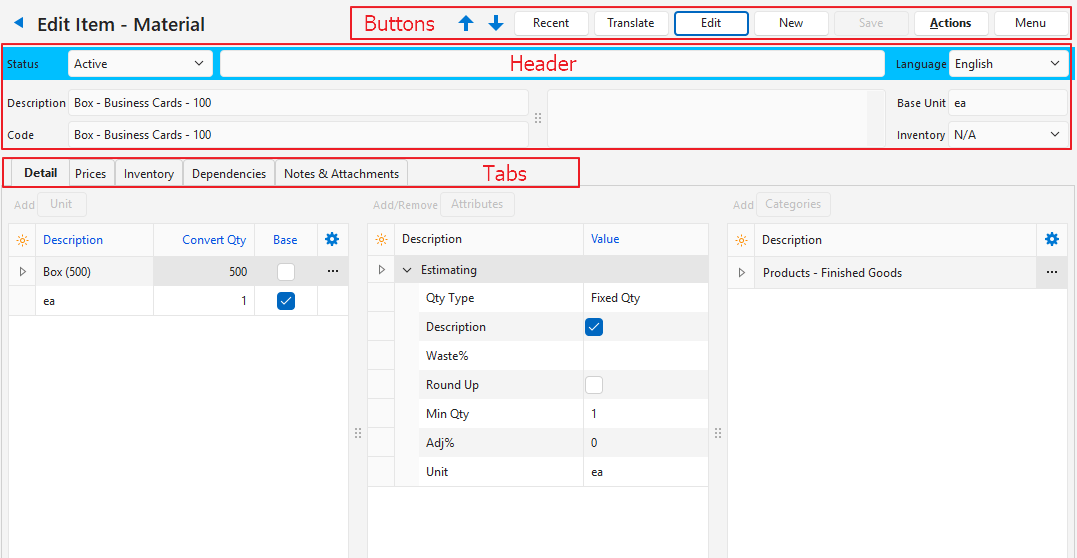The width and height of the screenshot is (1077, 558).
Task: Click the splitter handle between units and attributes
Action: coord(358,433)
